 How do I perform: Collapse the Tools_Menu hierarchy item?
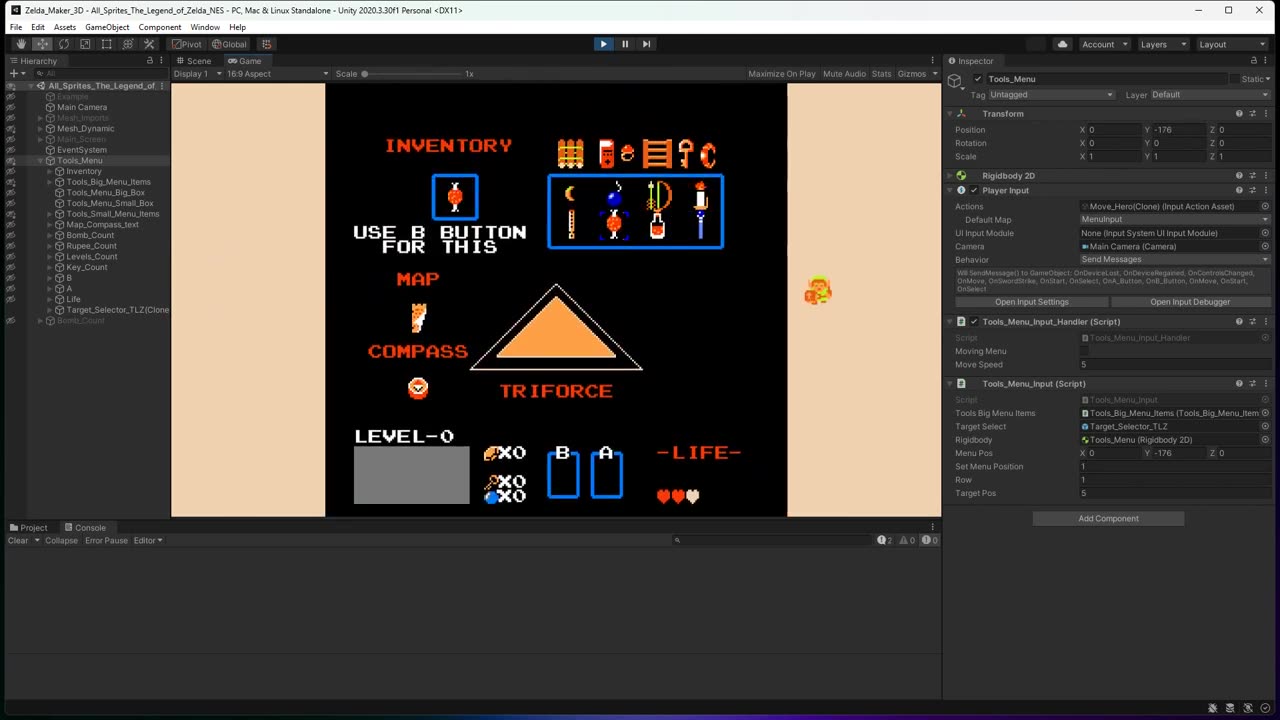pyautogui.click(x=40, y=161)
